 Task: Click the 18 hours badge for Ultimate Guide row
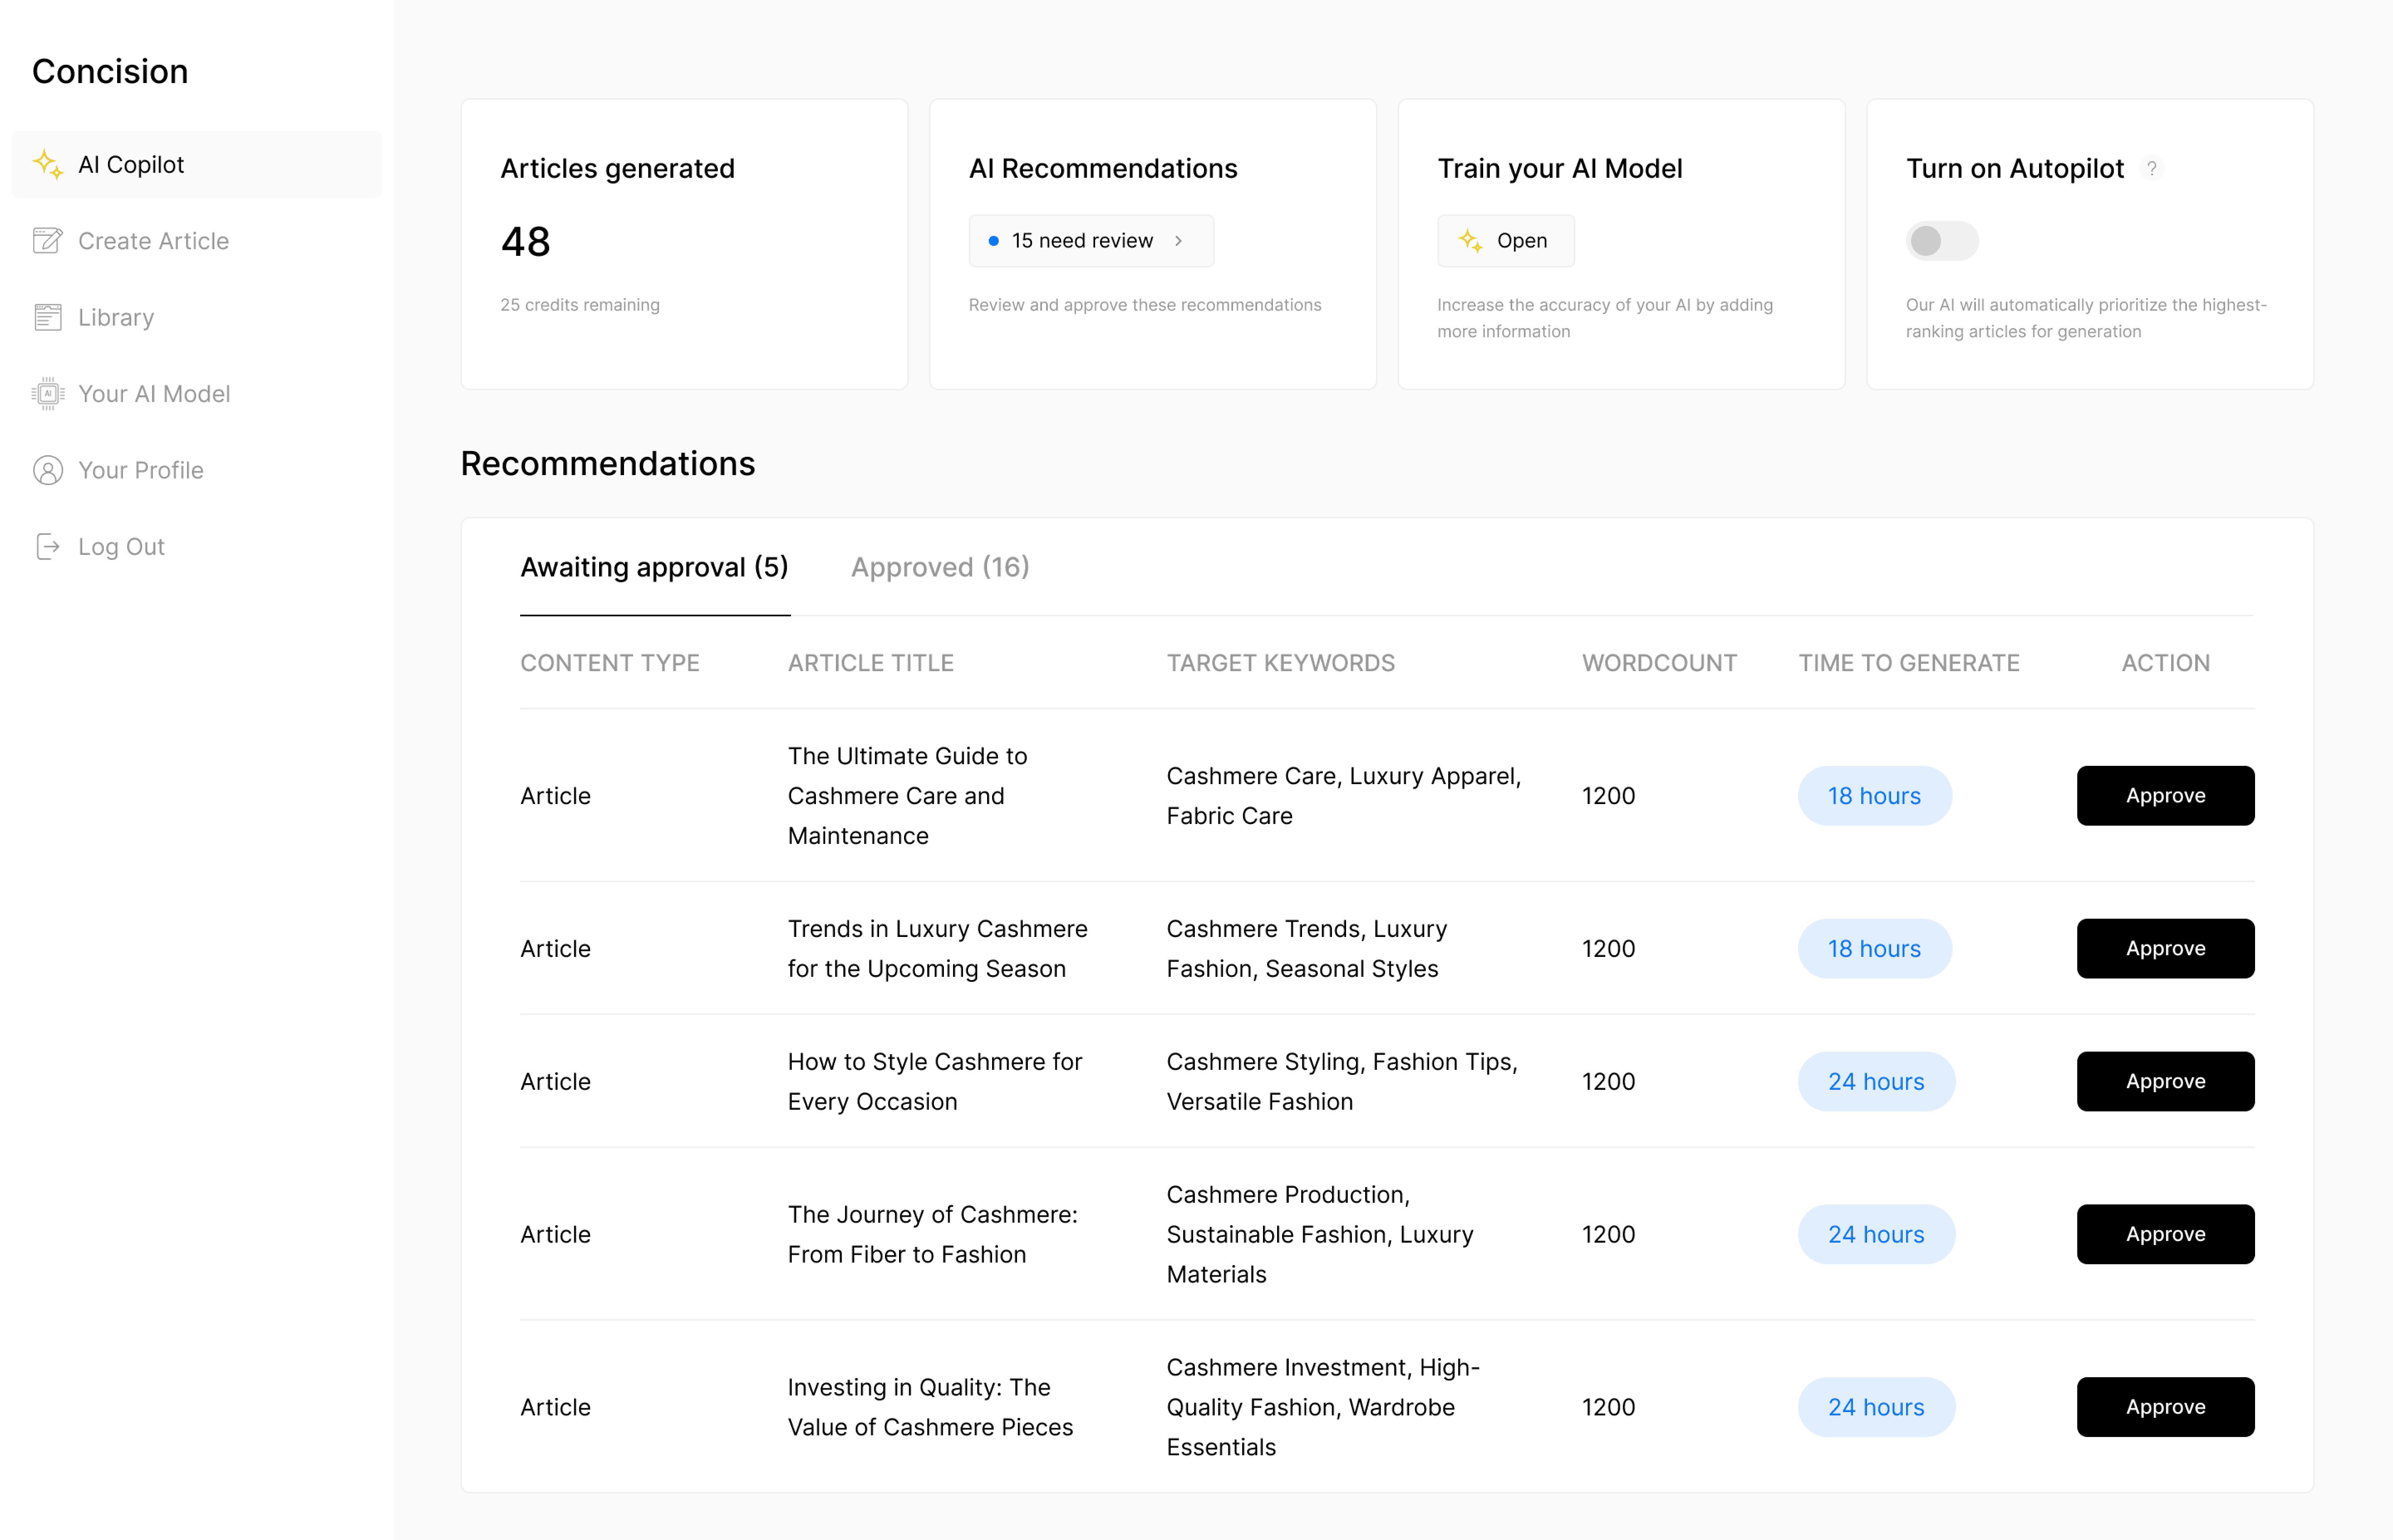point(1875,796)
